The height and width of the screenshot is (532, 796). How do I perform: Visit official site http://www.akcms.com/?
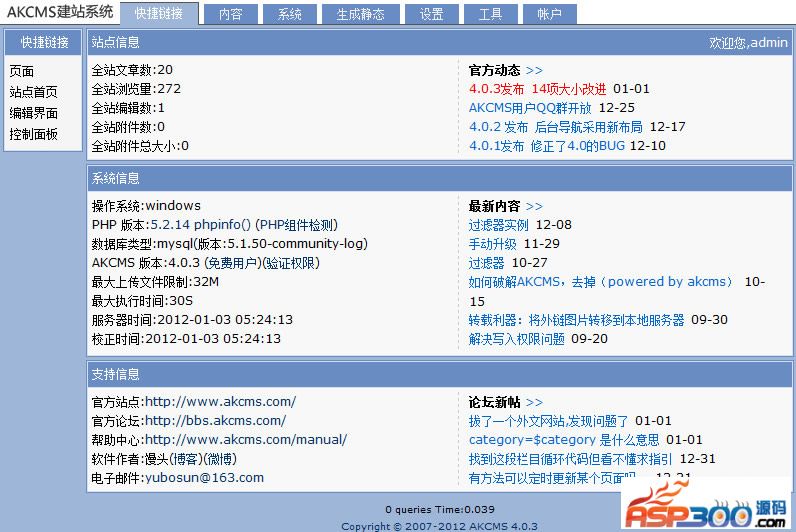coord(220,402)
